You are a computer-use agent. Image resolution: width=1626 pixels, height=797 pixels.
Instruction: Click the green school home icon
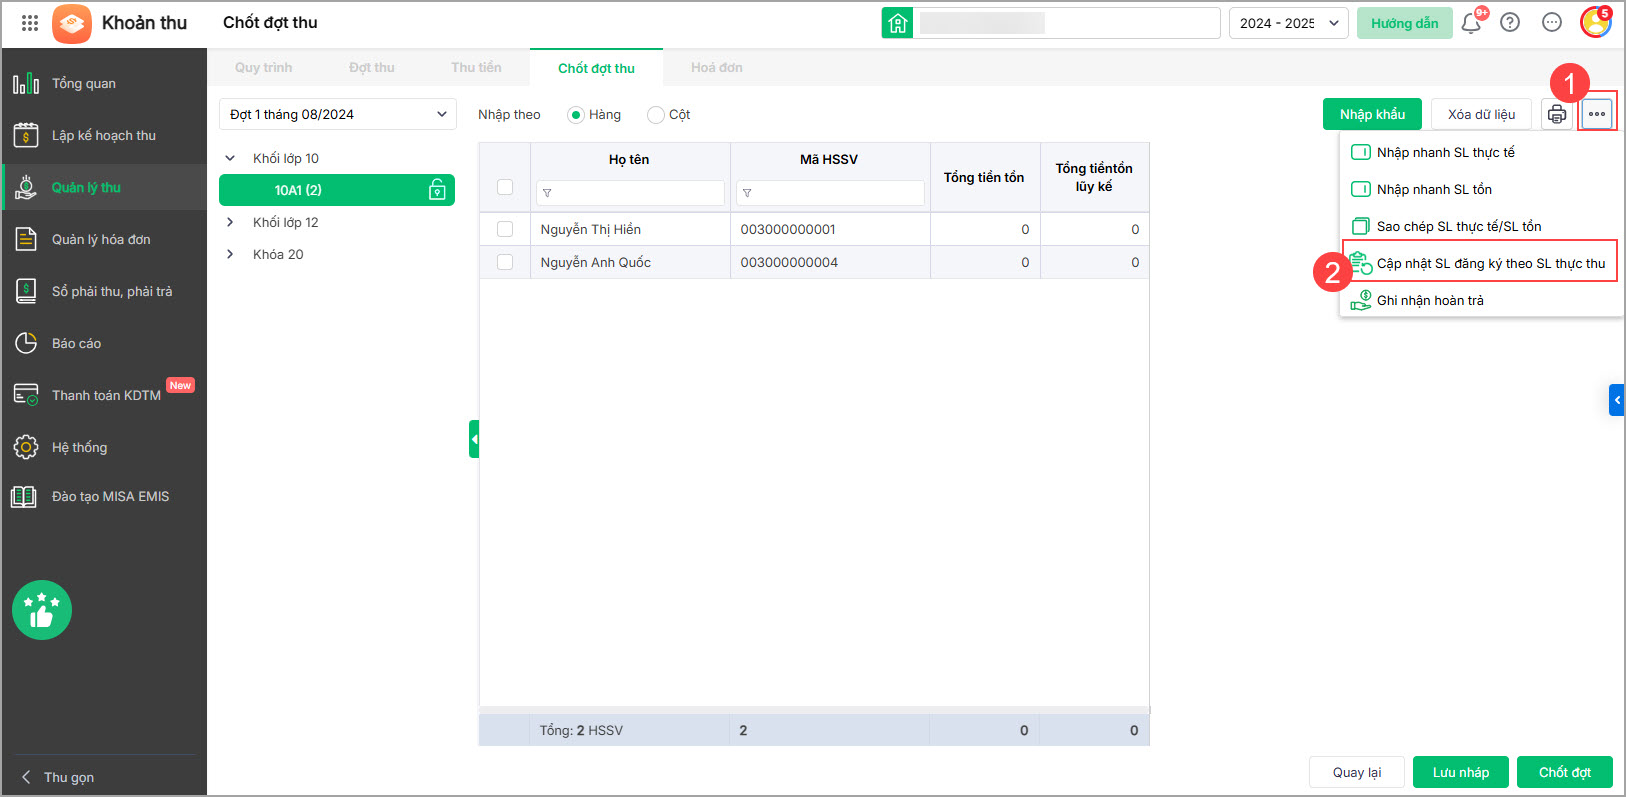(x=897, y=23)
